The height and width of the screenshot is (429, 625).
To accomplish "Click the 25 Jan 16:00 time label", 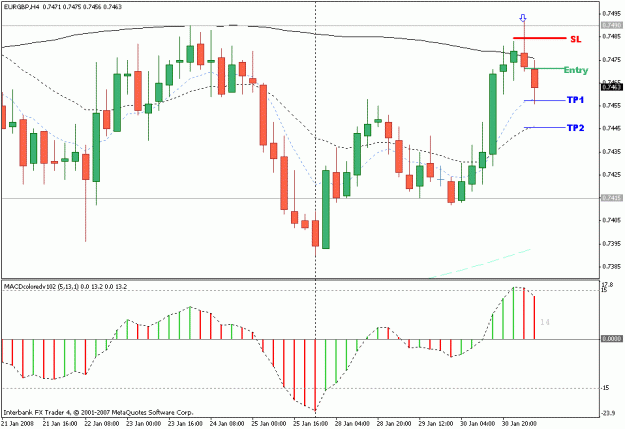I will coord(311,423).
